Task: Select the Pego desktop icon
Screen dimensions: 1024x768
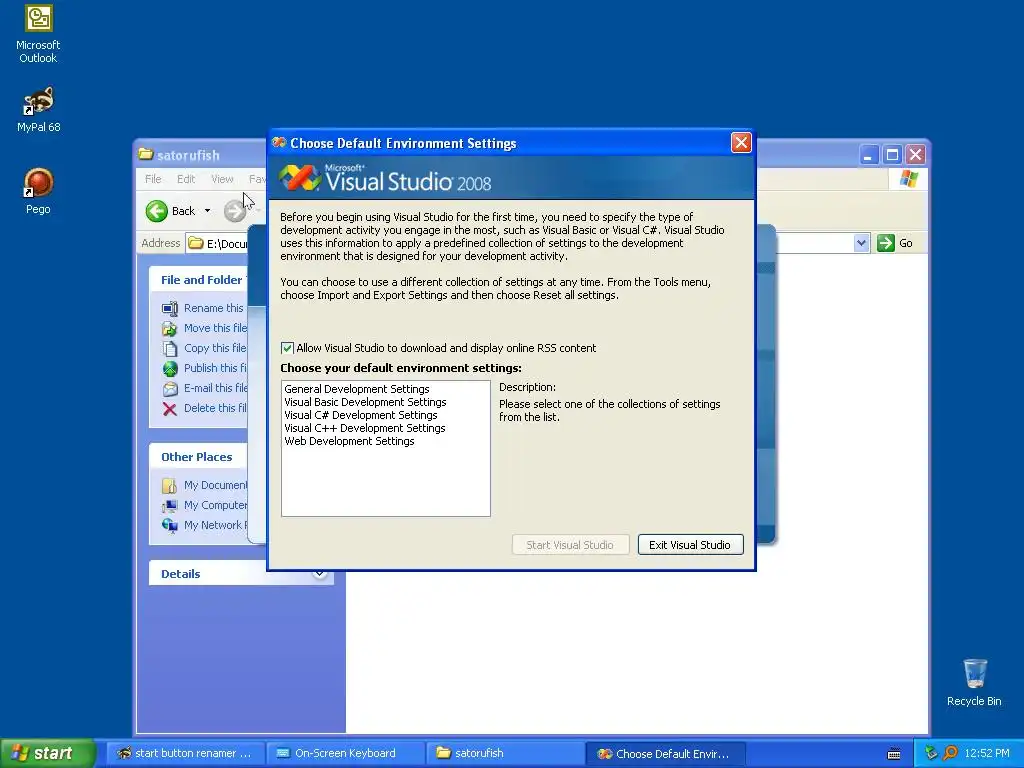Action: [38, 191]
